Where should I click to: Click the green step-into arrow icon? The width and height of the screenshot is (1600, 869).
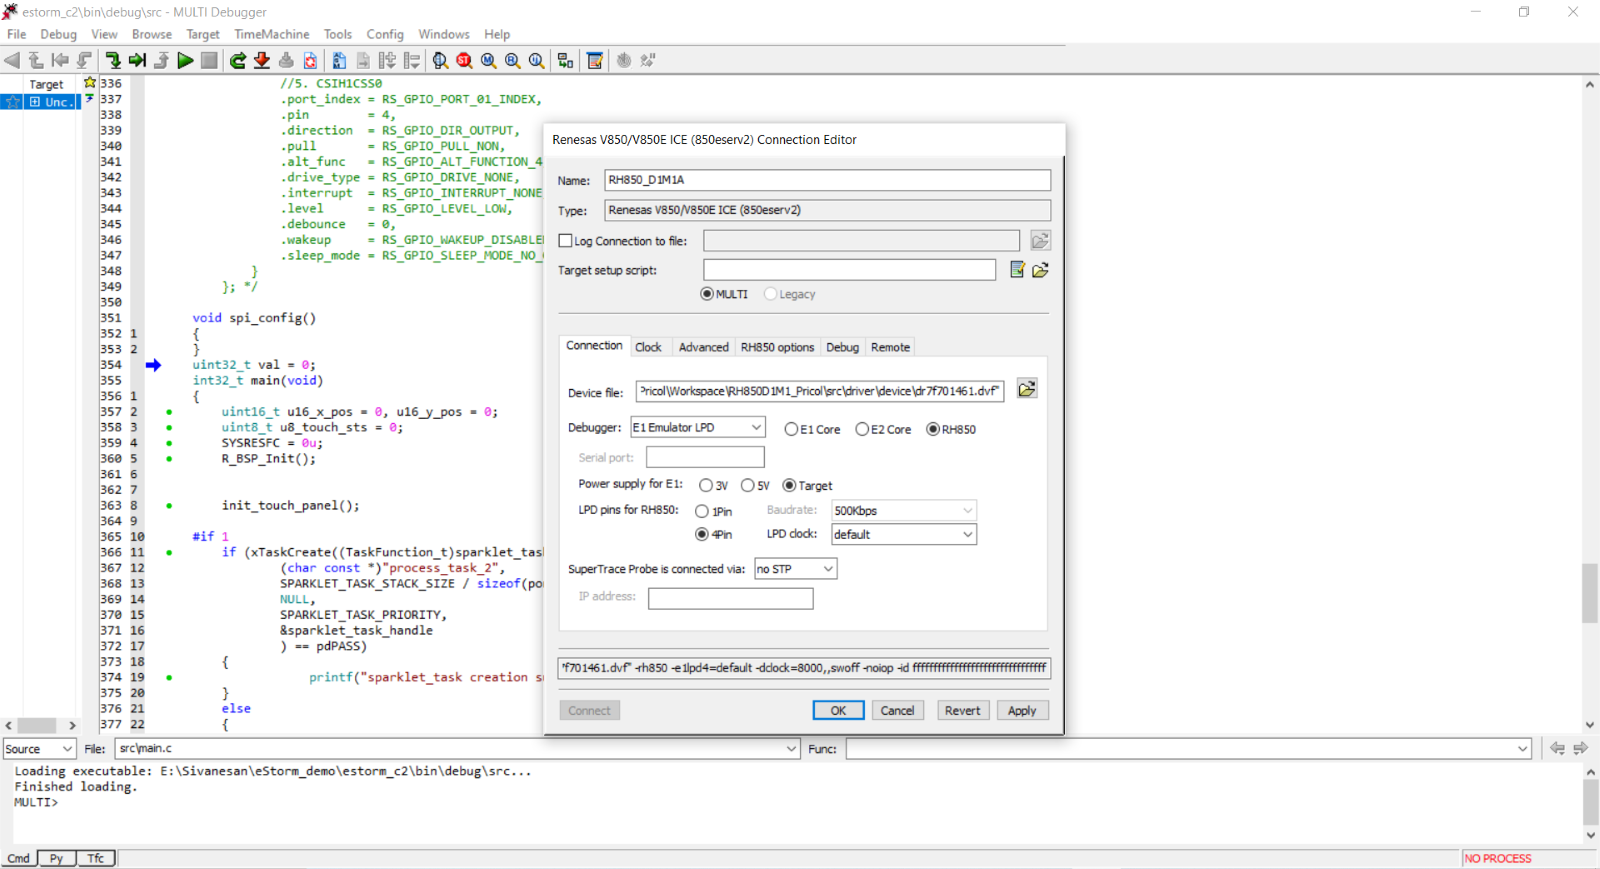tap(113, 60)
